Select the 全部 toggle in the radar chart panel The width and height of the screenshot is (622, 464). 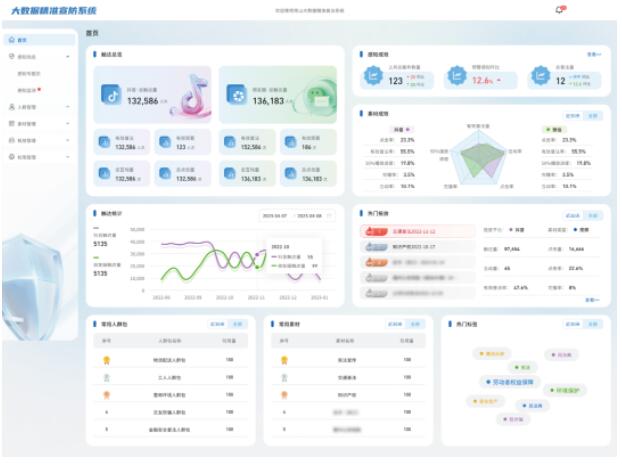593,116
